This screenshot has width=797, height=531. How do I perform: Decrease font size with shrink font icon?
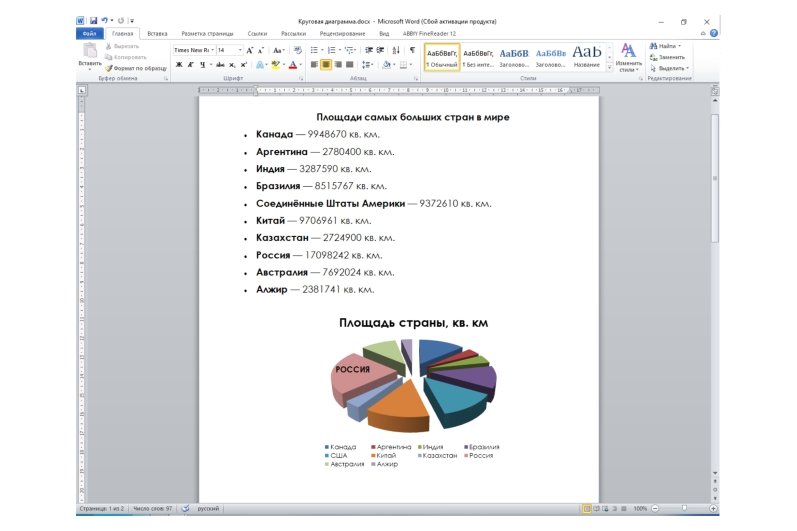coord(260,50)
